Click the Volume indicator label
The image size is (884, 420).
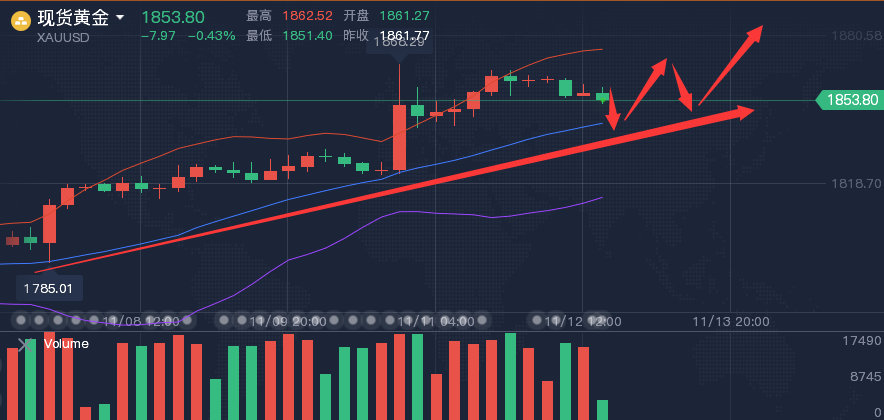(x=66, y=344)
